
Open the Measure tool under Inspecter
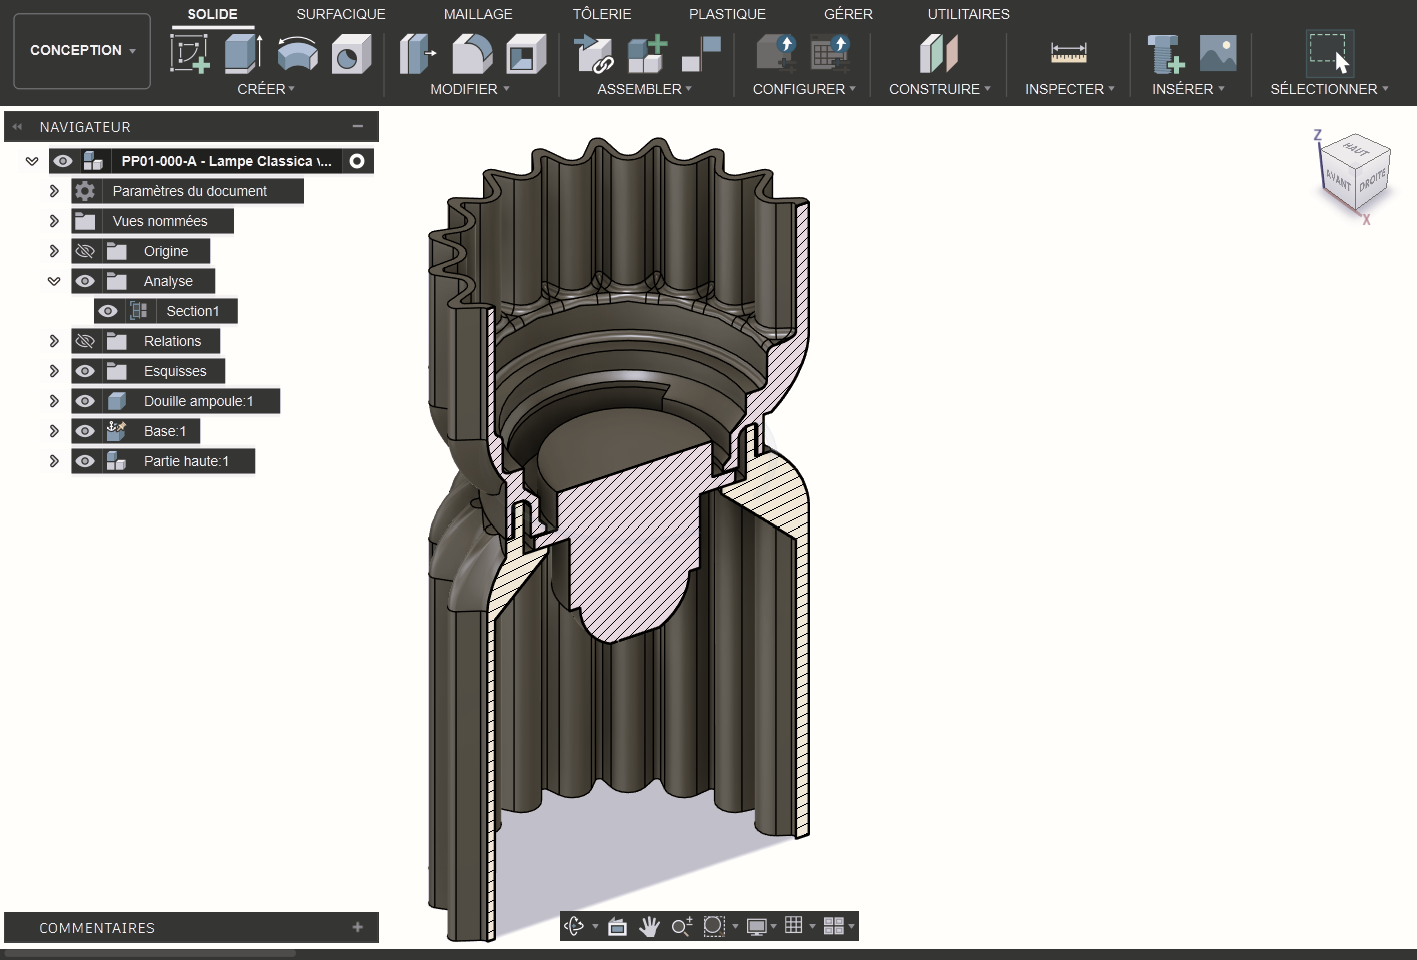click(x=1068, y=53)
